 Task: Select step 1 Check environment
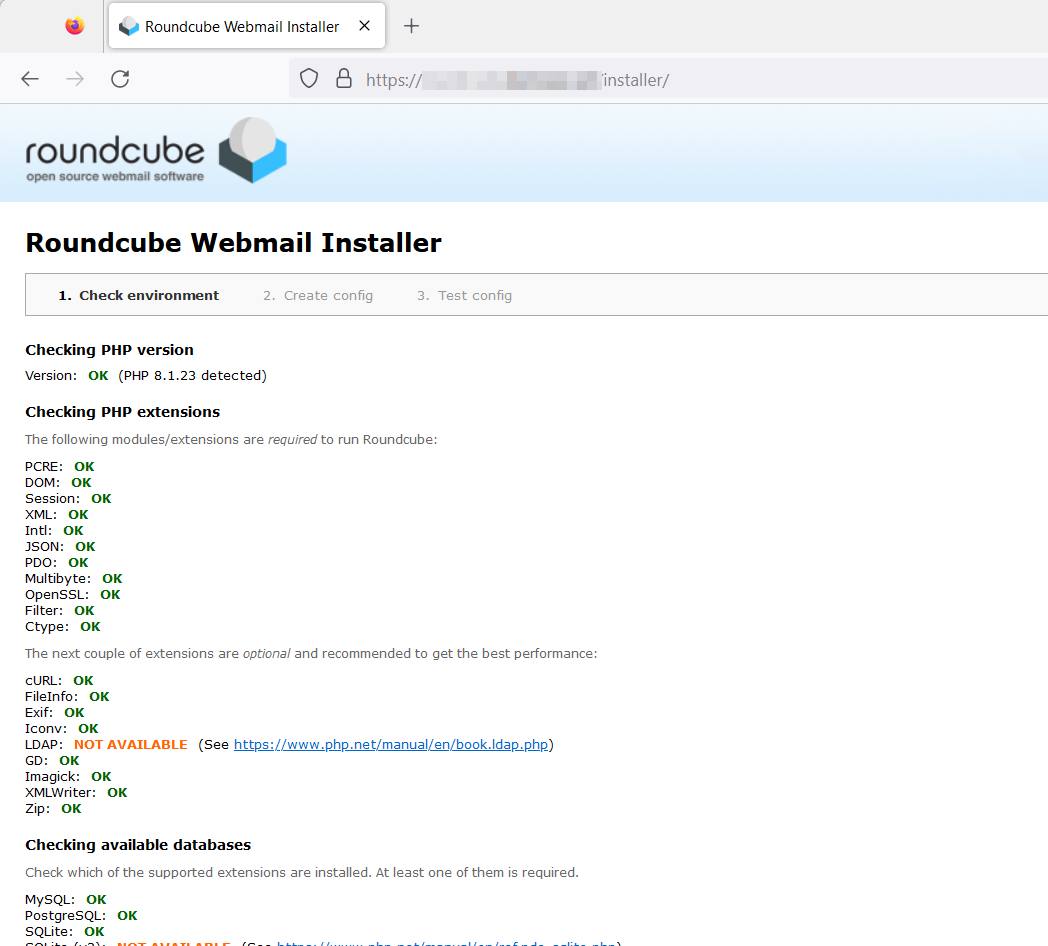(x=138, y=295)
